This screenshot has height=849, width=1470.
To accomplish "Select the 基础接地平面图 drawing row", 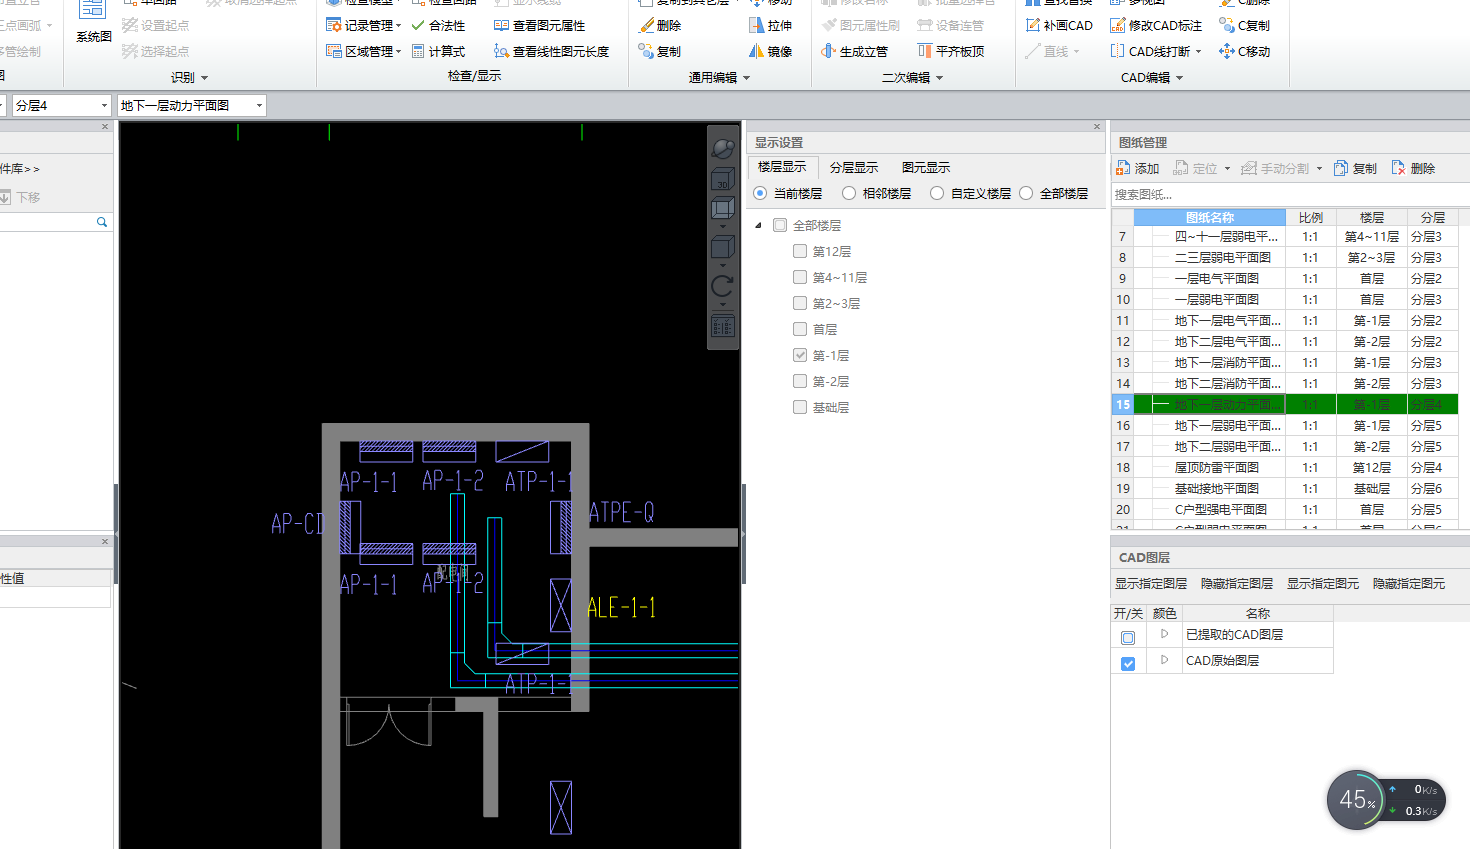I will pyautogui.click(x=1285, y=488).
